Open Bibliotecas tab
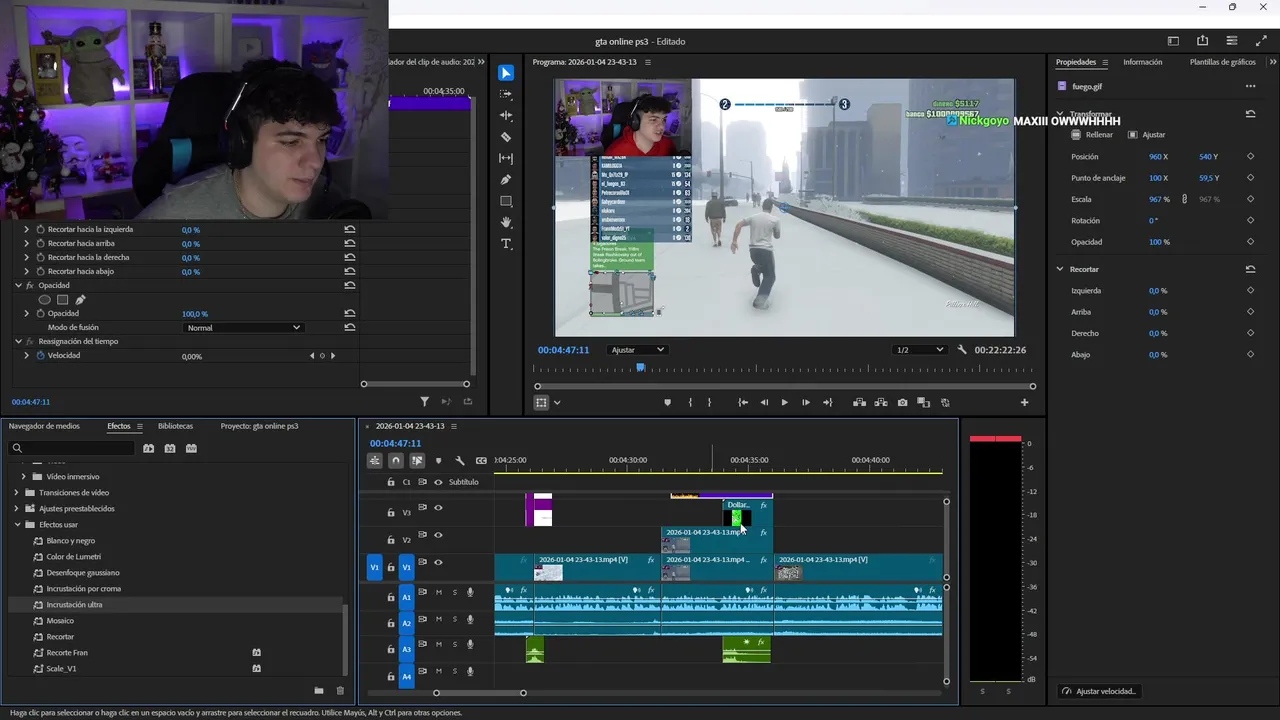Screen dimensions: 1280x720 tap(175, 426)
